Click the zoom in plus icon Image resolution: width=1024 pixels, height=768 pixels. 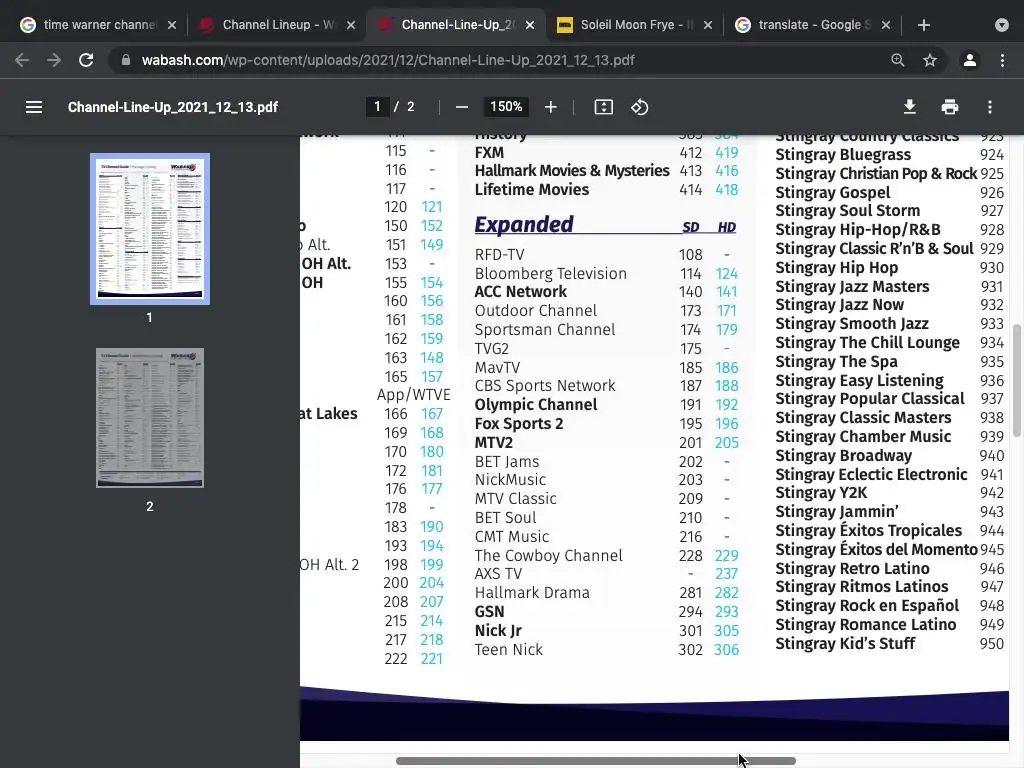pos(551,107)
